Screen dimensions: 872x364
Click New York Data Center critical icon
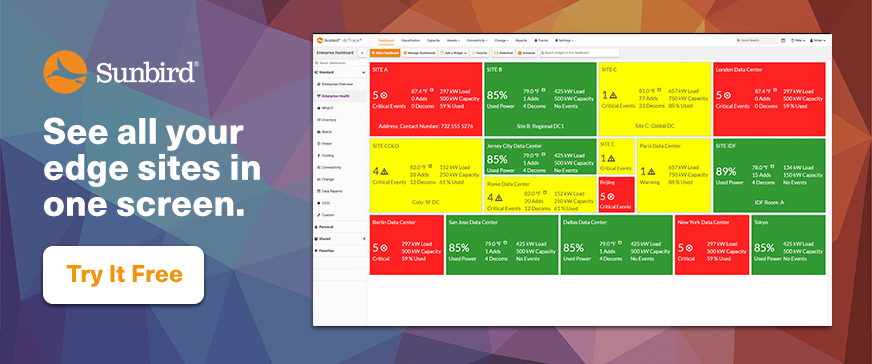[688, 248]
